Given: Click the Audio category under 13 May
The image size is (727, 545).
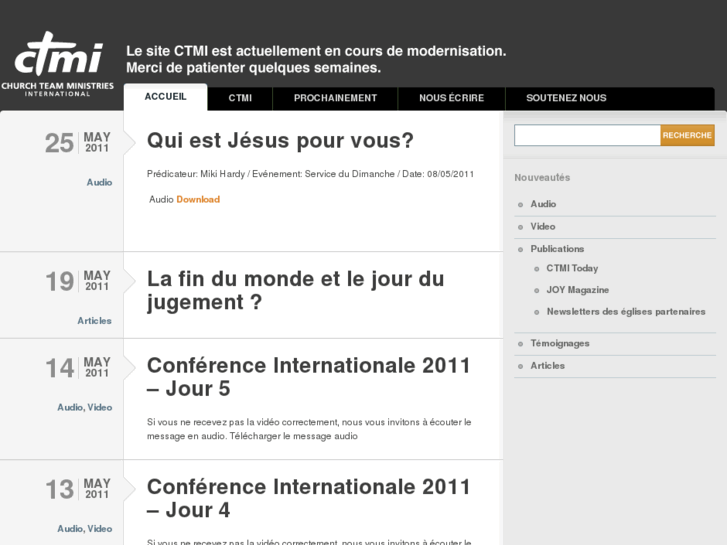Looking at the screenshot, I should pos(70,529).
